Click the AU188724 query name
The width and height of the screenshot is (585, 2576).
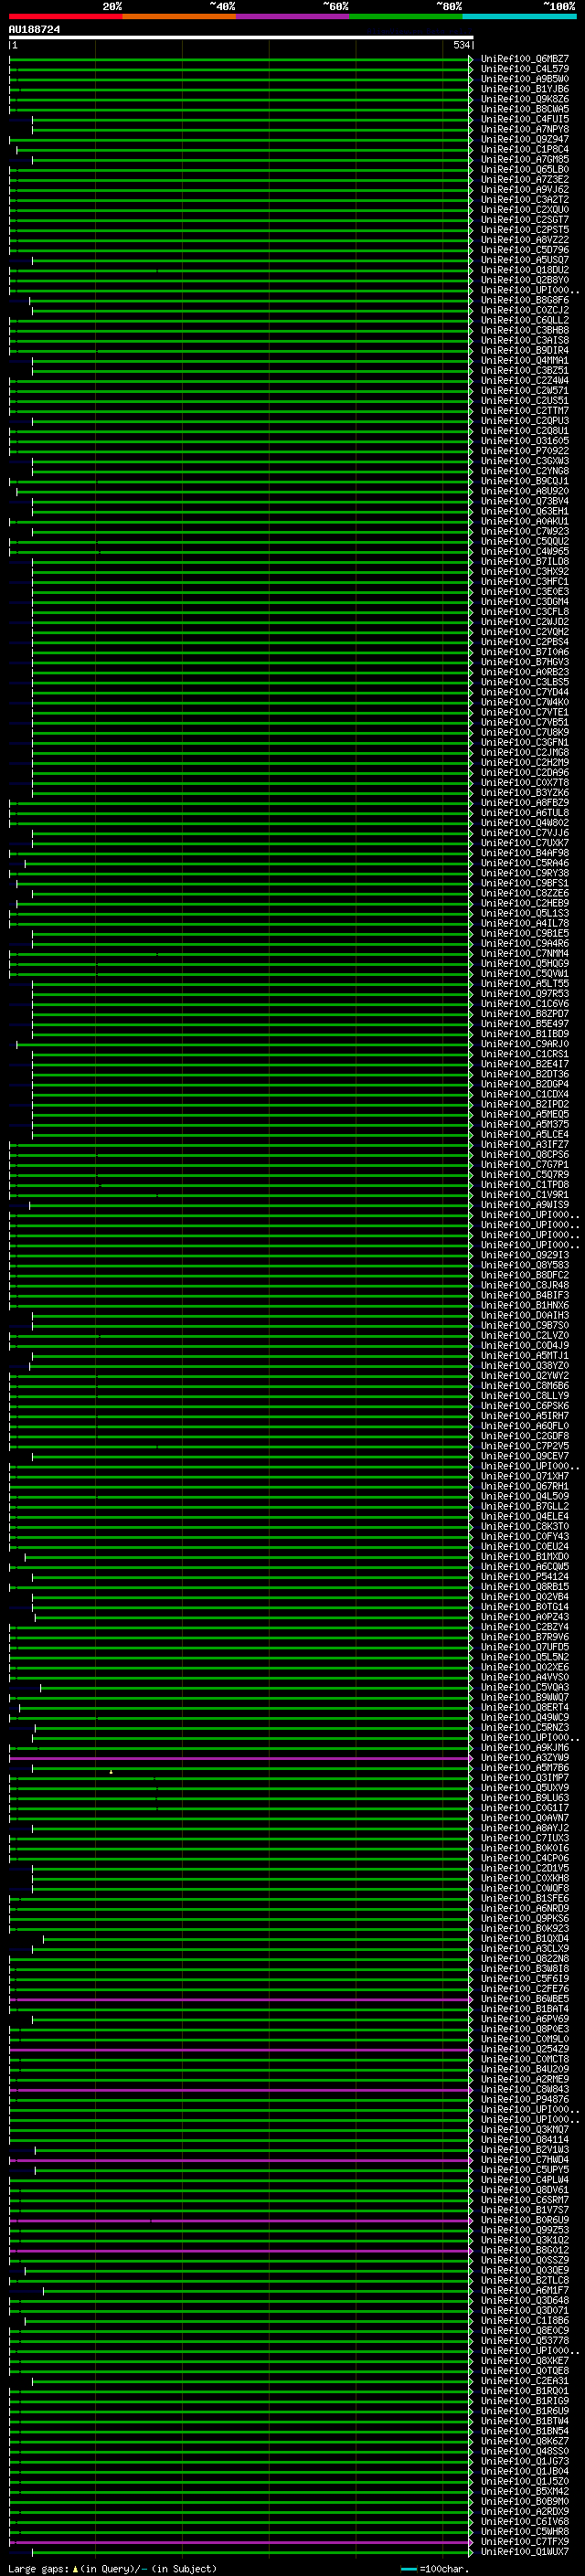(x=34, y=30)
